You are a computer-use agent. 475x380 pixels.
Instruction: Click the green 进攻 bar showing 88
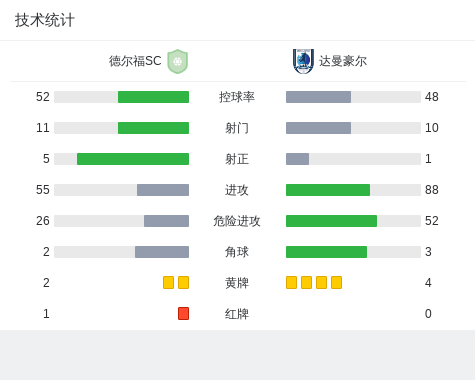point(328,190)
